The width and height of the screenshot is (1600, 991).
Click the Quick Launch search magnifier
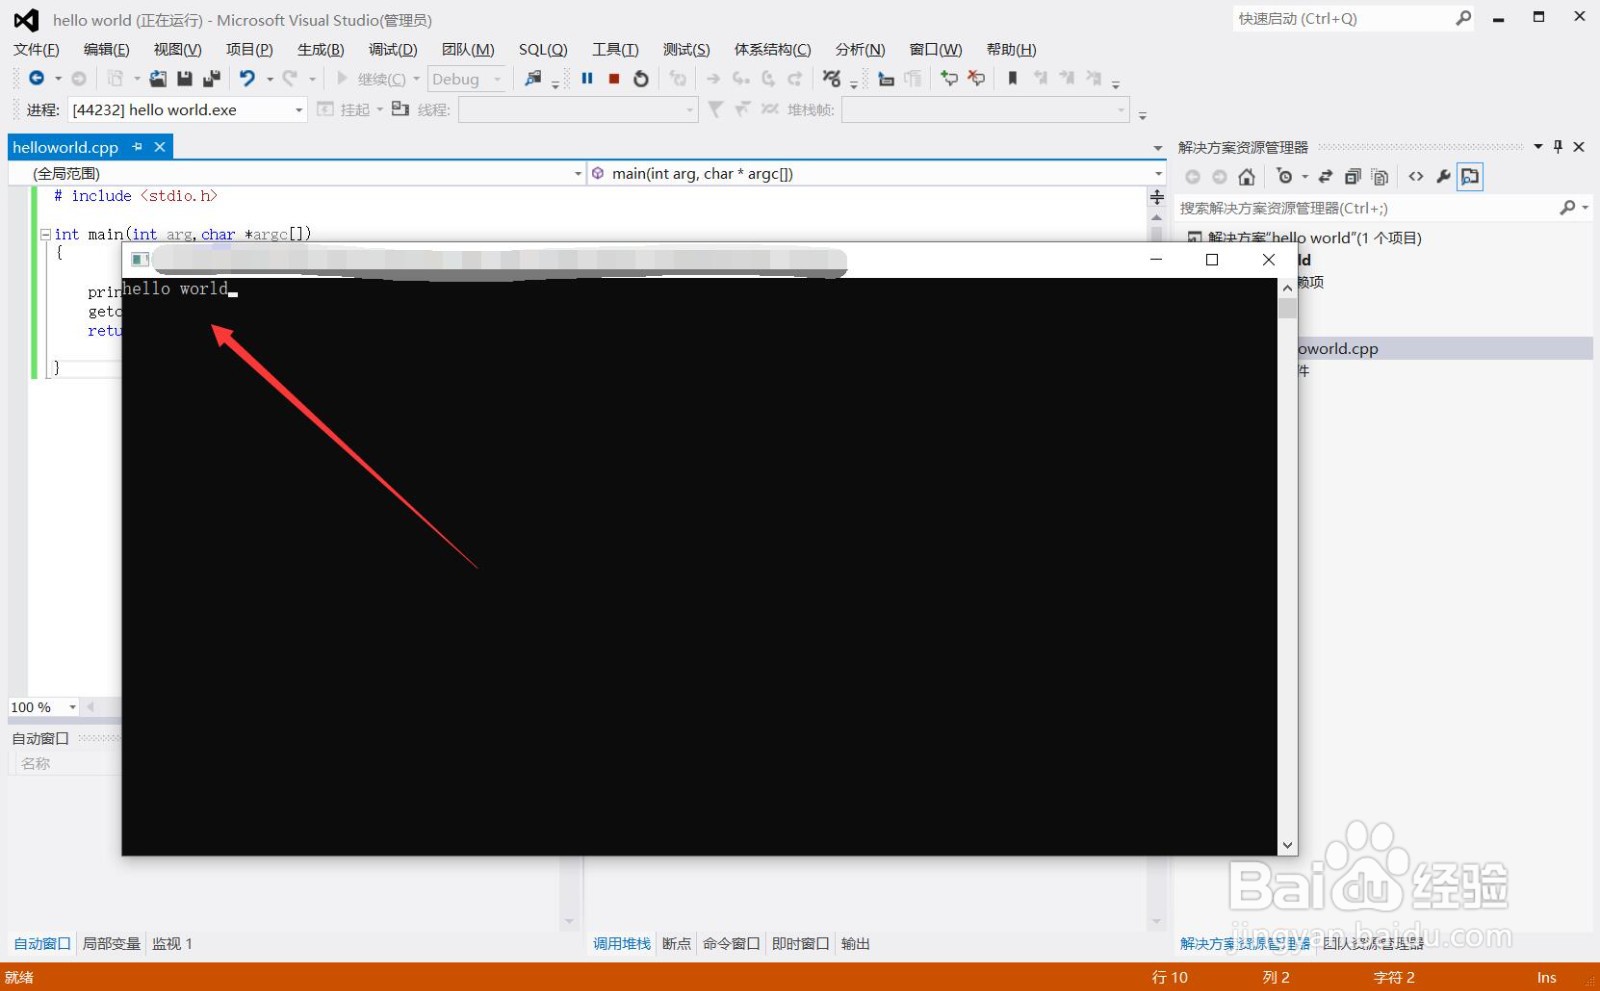click(x=1464, y=18)
